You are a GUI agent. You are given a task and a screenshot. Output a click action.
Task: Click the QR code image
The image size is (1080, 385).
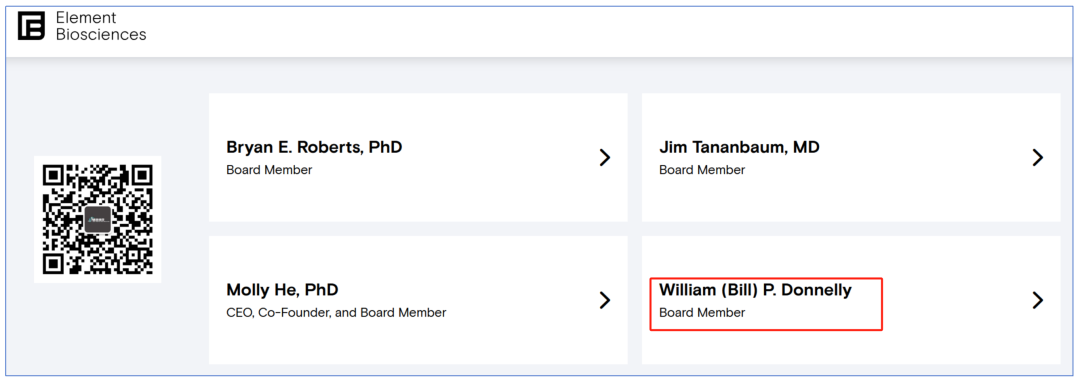click(x=98, y=219)
